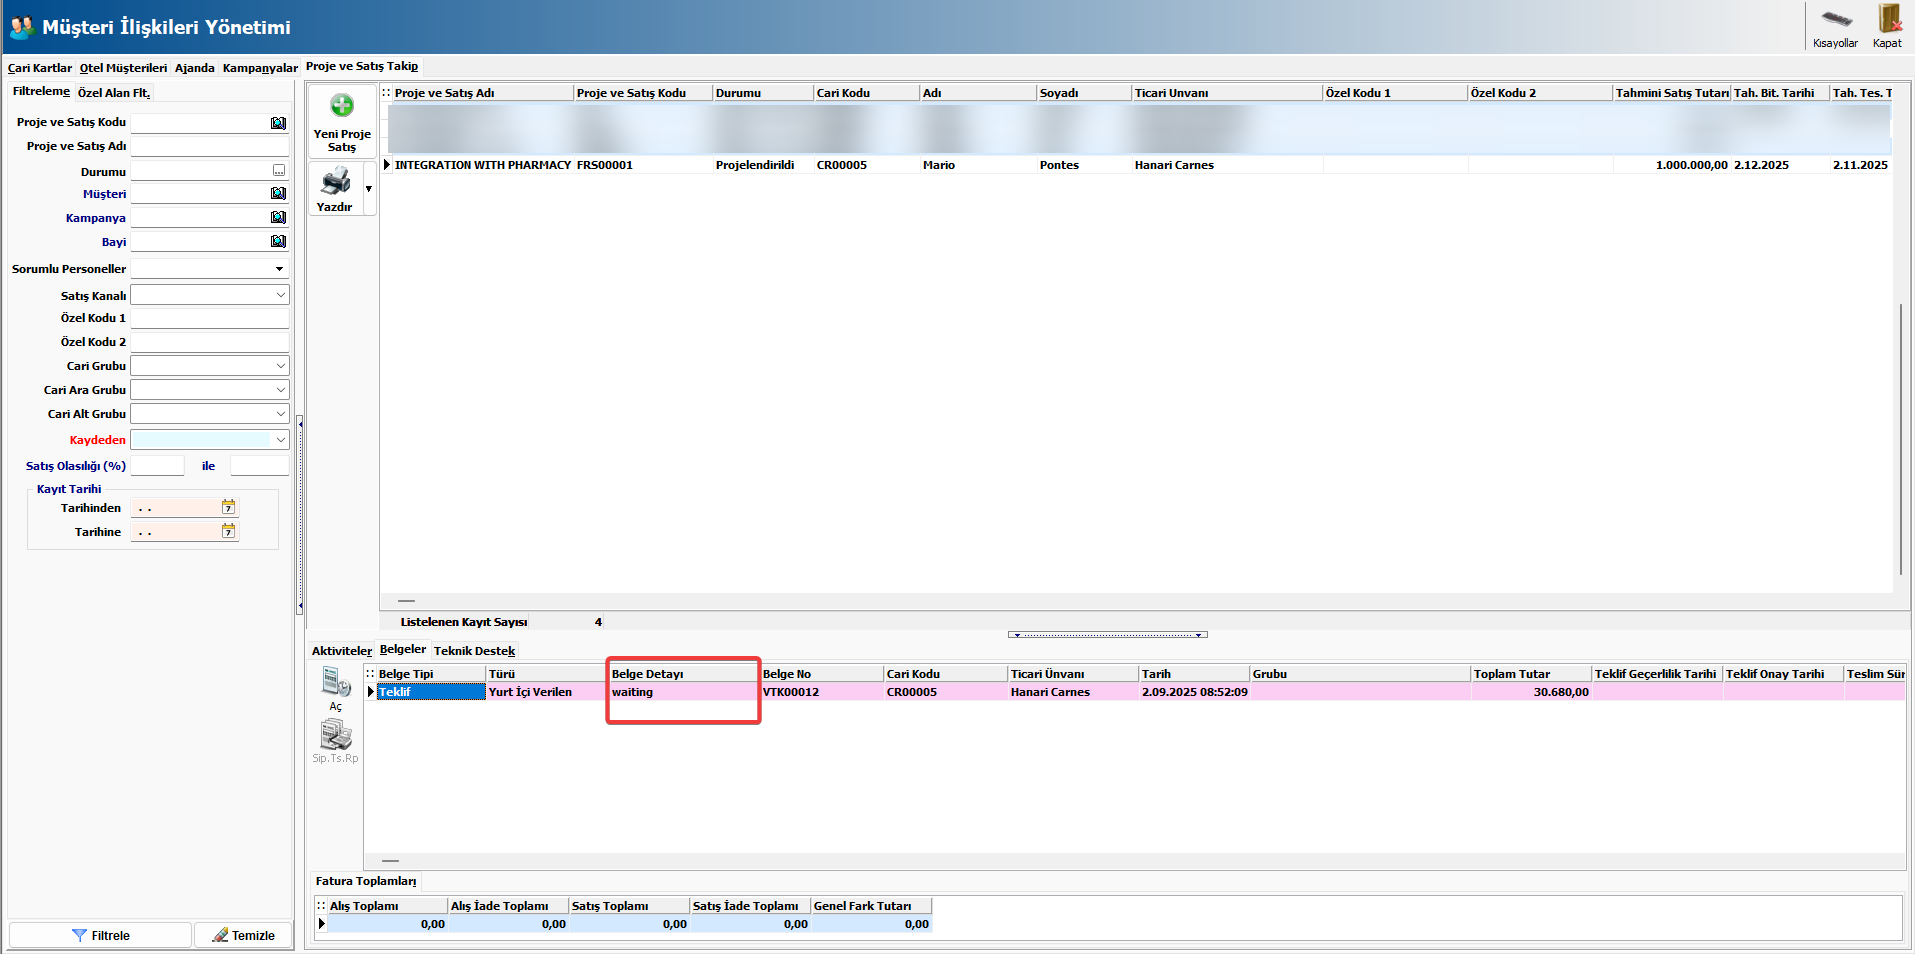Open the Kampanya lookup icon
Screen dimensions: 1915x954
click(278, 218)
